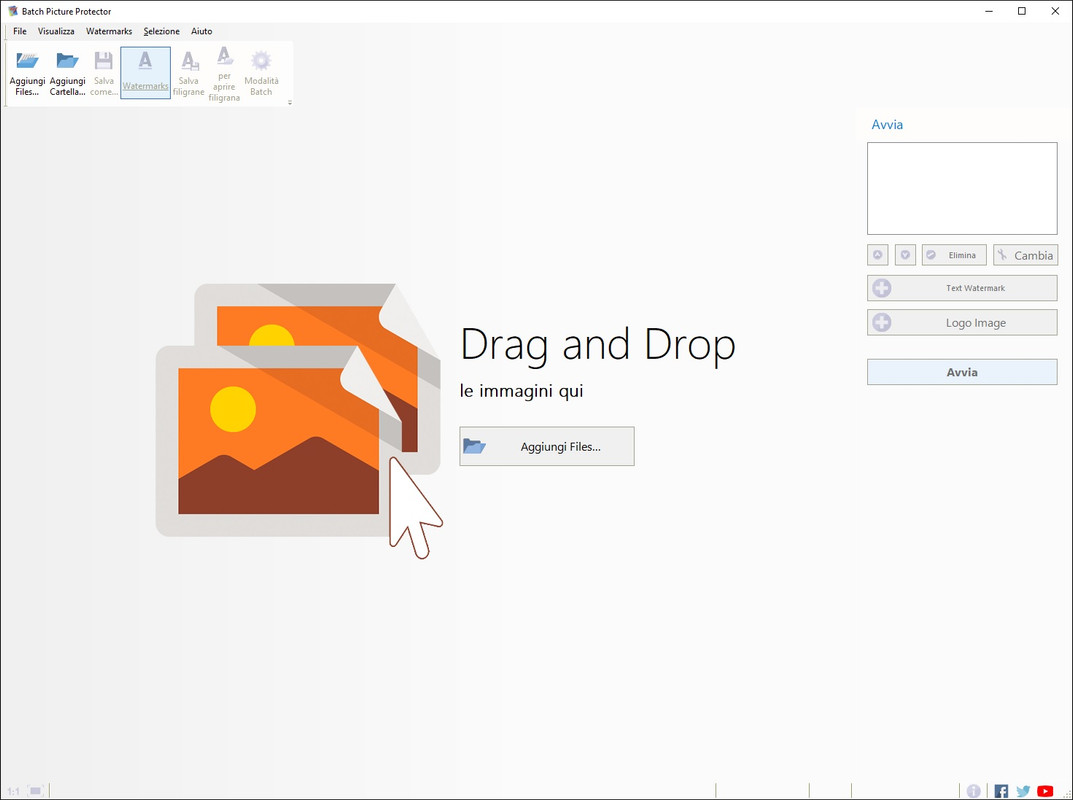This screenshot has height=800, width=1073.
Task: Click the fit-to-window icon in the status bar
Action: click(36, 791)
